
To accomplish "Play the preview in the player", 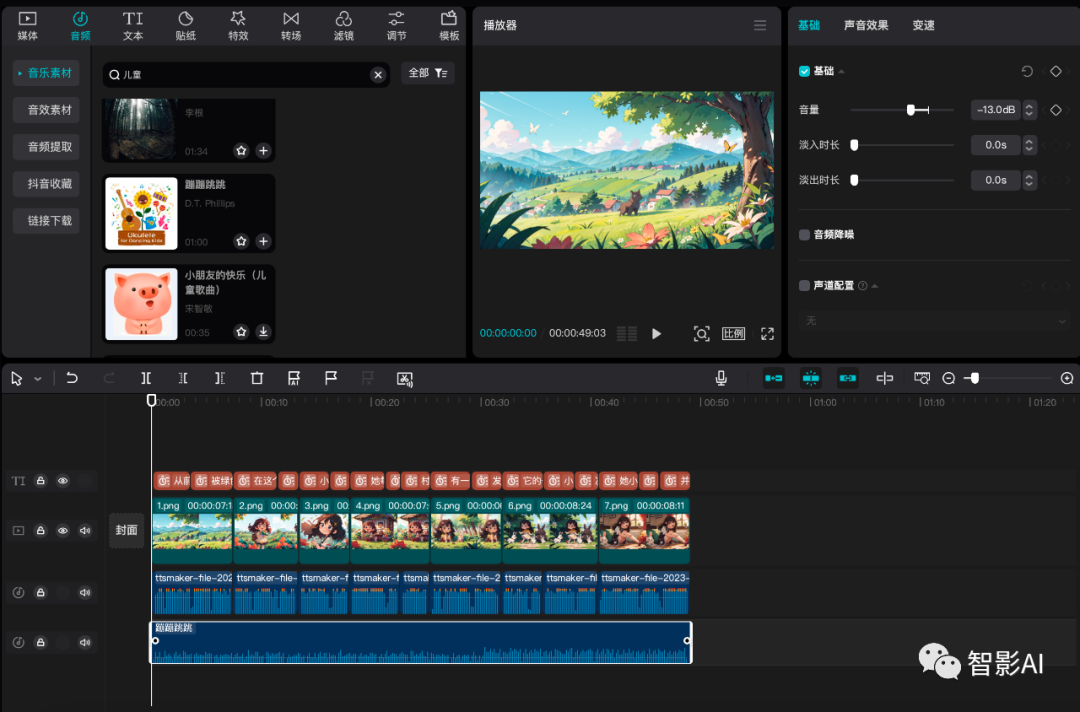I will [x=656, y=333].
